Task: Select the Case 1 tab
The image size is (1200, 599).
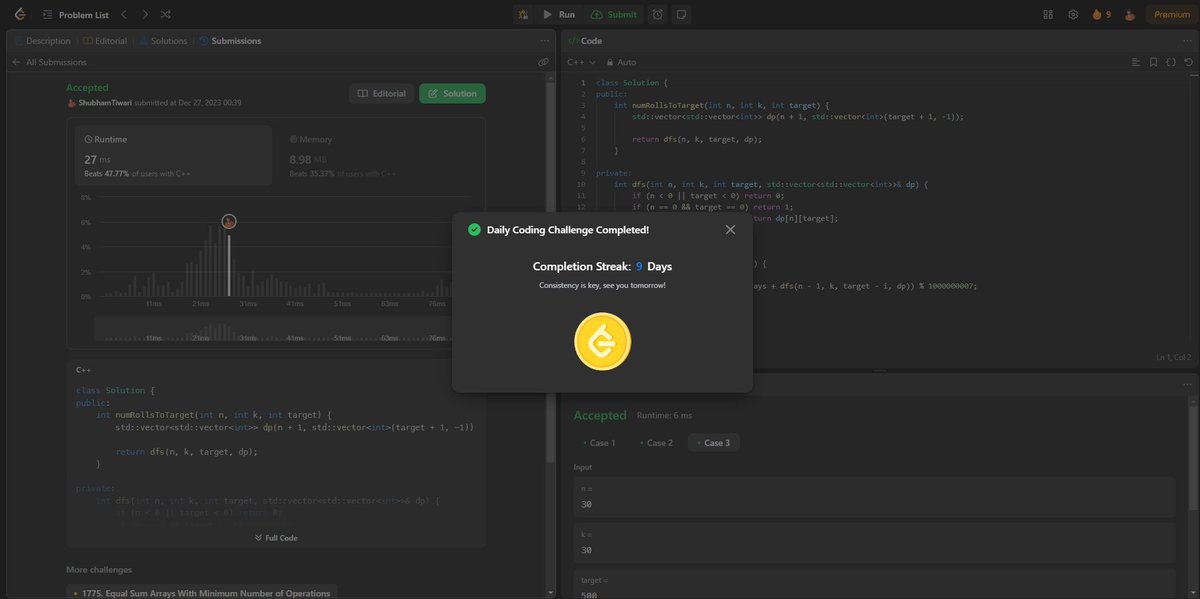Action: tap(599, 443)
